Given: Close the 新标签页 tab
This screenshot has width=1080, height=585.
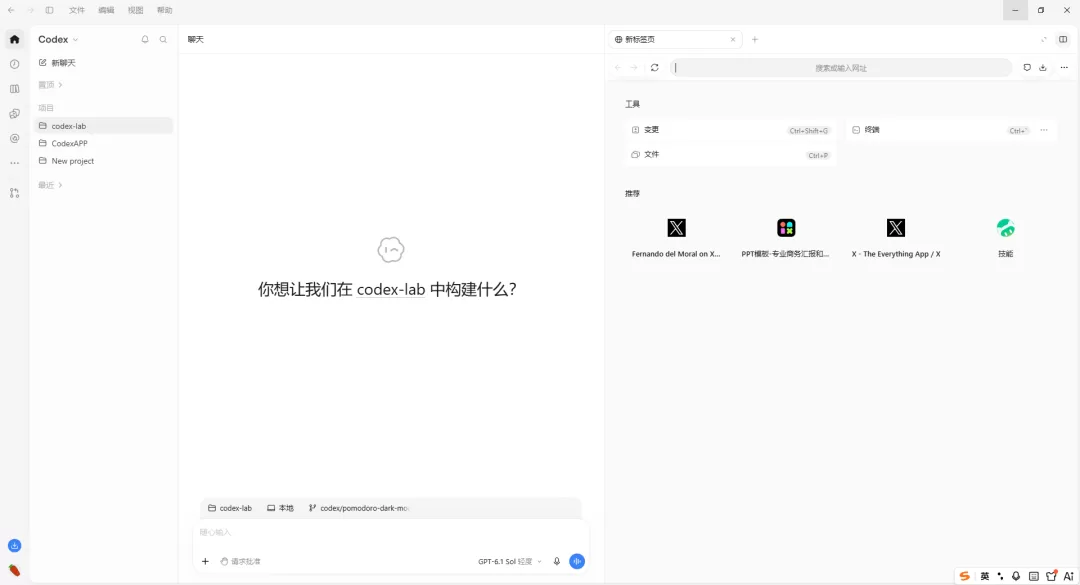Looking at the screenshot, I should coord(733,39).
